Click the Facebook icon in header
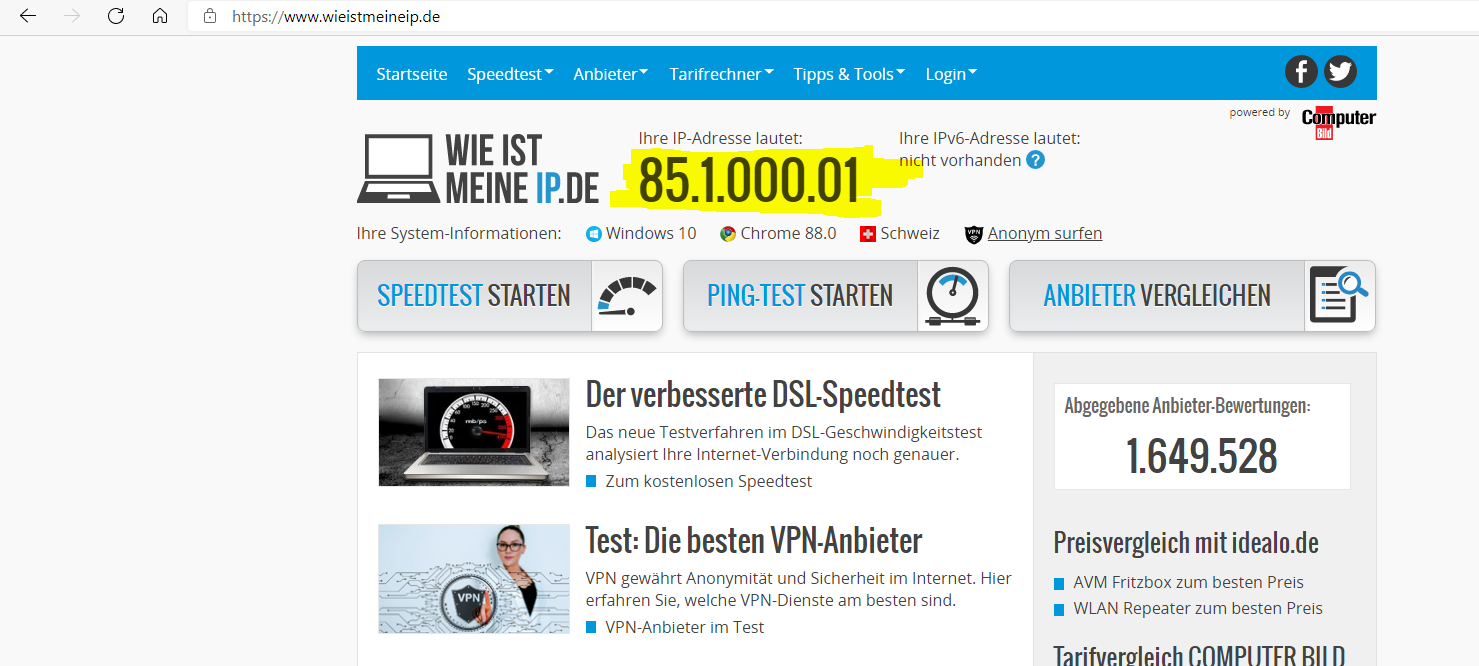1479x666 pixels. coord(1301,72)
